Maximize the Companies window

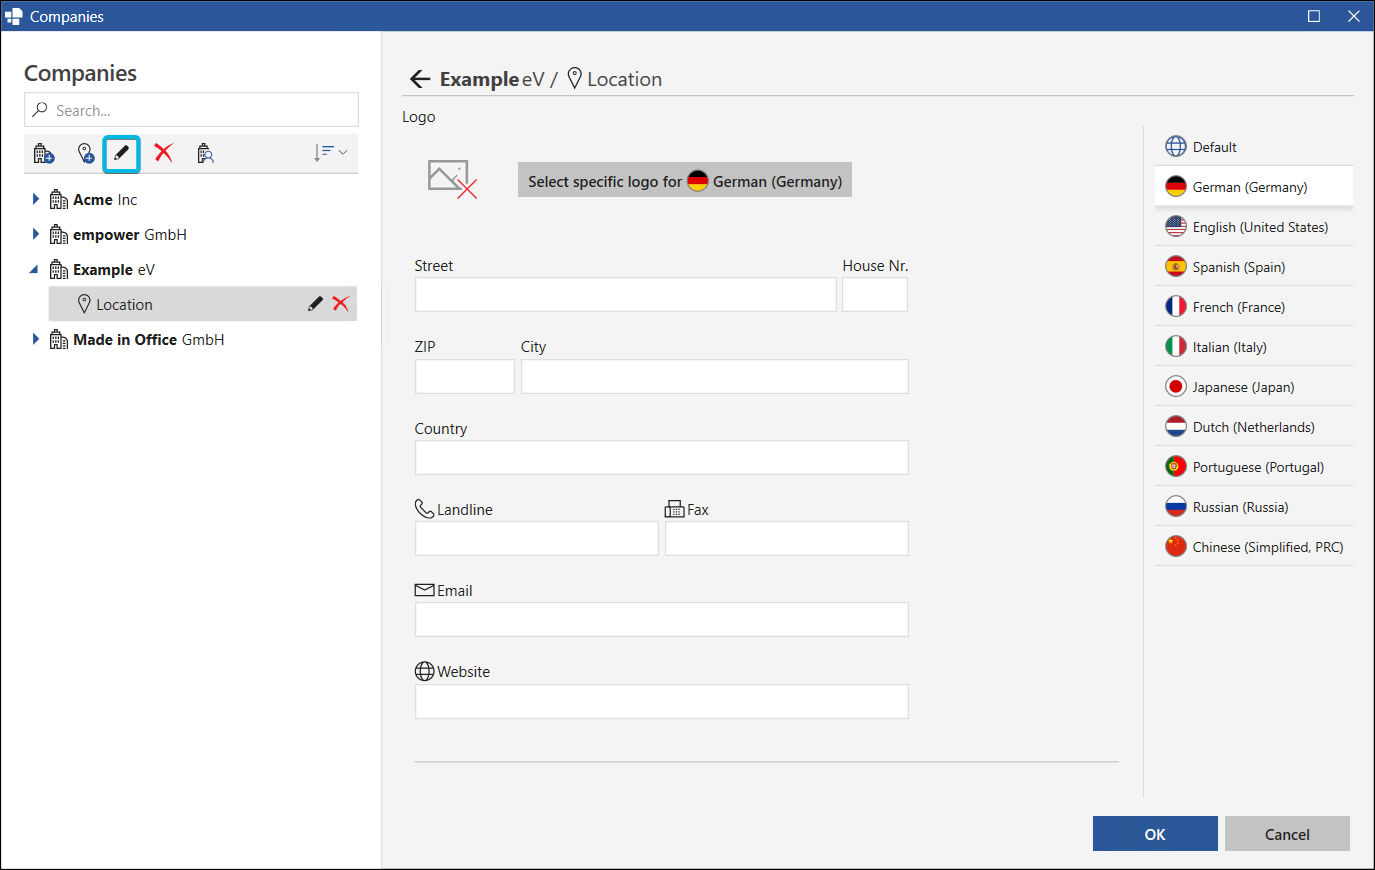tap(1314, 16)
